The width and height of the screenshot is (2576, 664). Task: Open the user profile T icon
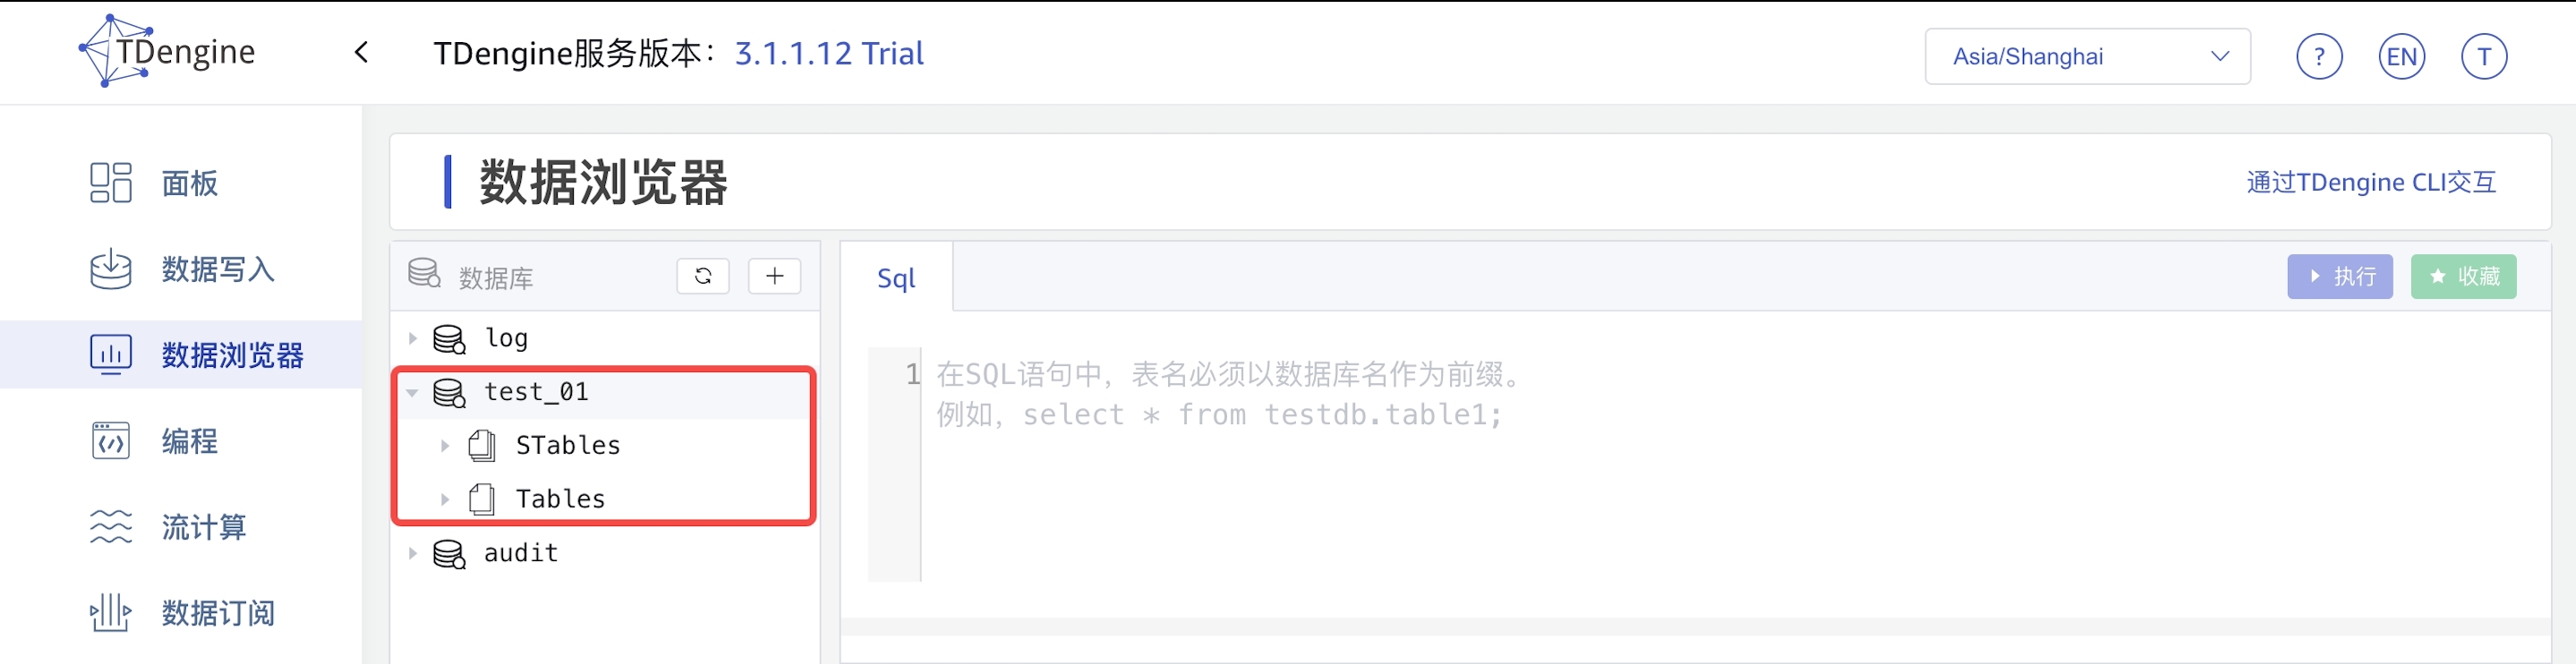pos(2483,56)
